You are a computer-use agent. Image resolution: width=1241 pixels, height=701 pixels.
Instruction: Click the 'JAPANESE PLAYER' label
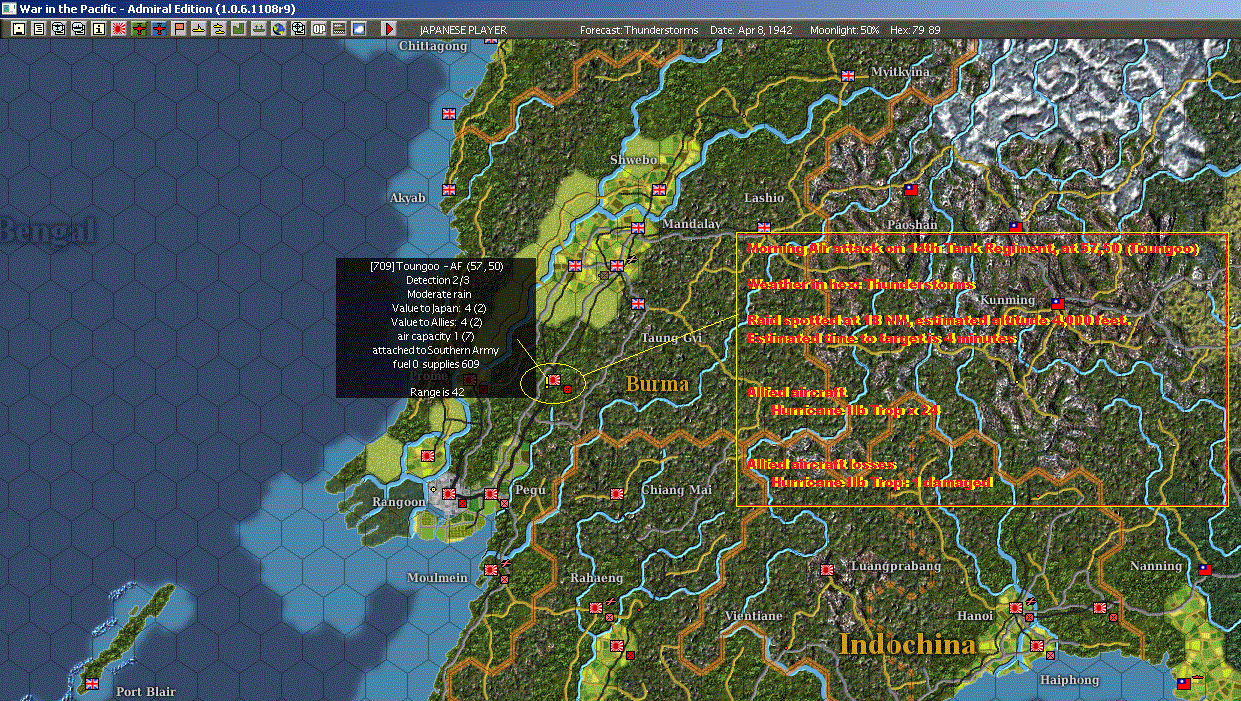pos(463,30)
